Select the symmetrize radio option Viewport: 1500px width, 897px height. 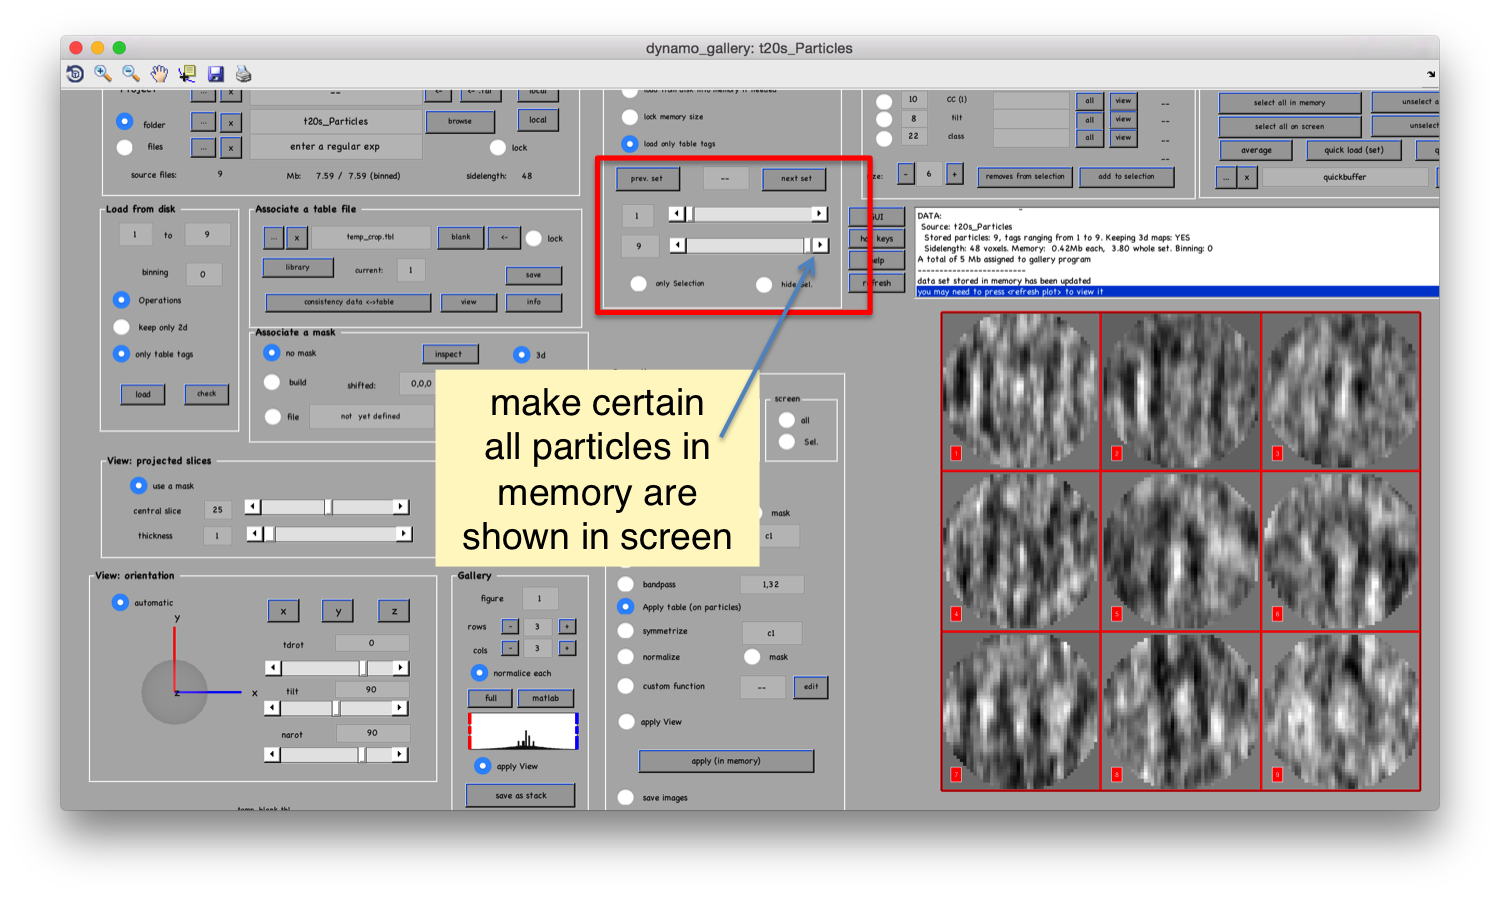click(626, 631)
